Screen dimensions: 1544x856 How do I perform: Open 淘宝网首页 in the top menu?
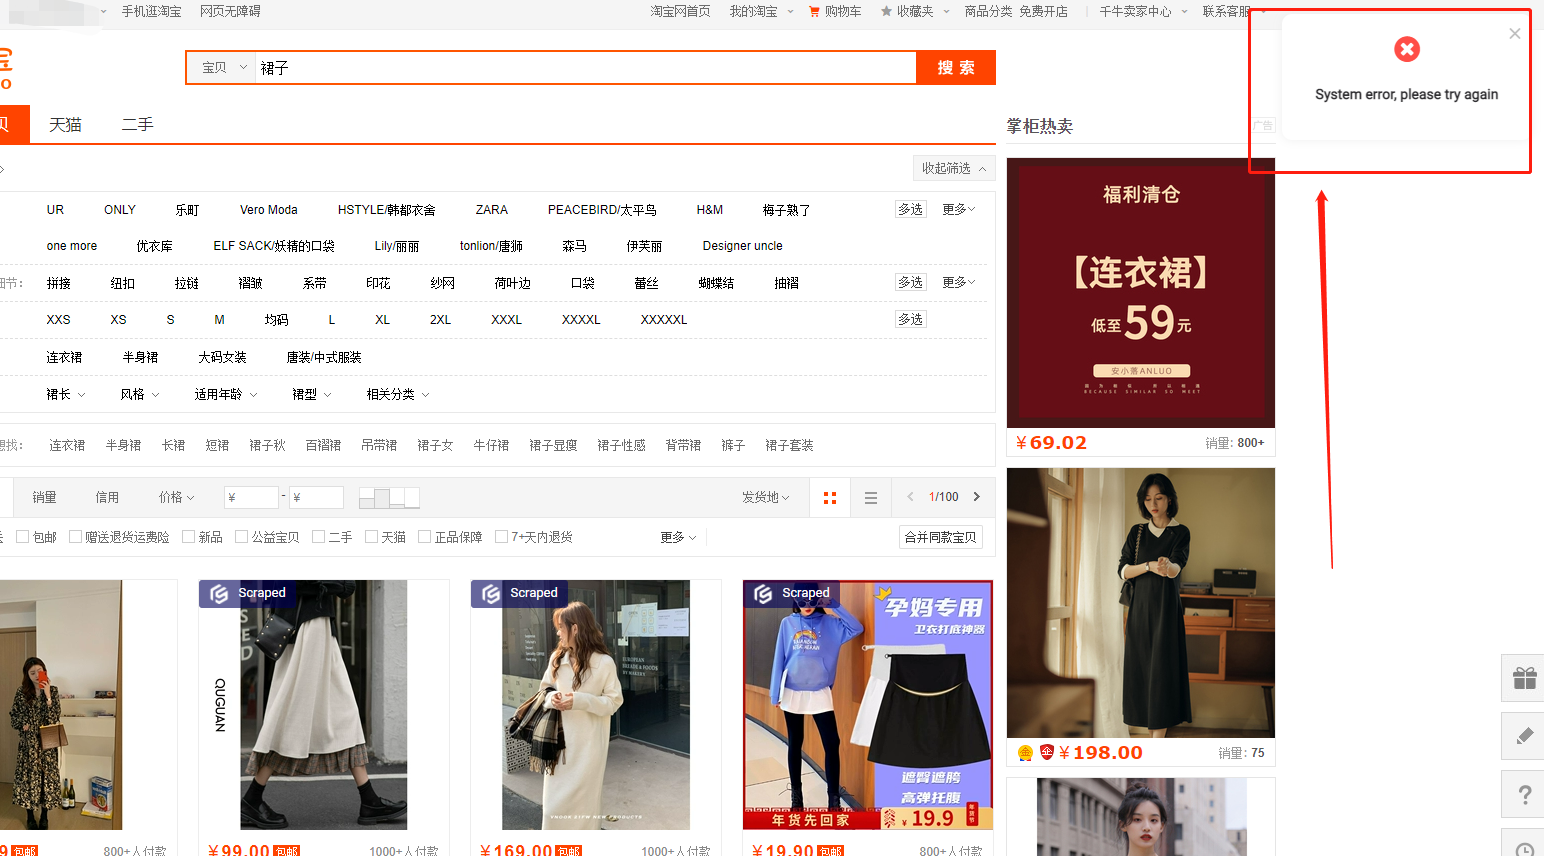[680, 11]
